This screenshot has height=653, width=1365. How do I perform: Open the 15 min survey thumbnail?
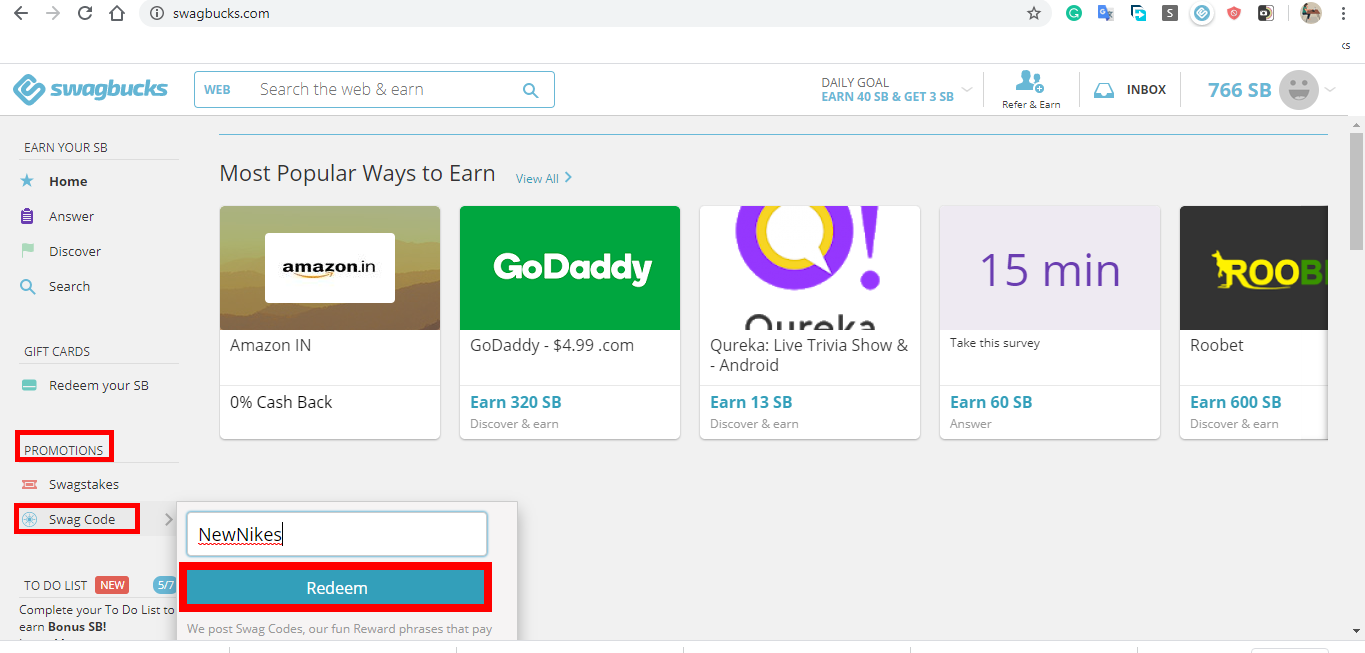tap(1050, 268)
